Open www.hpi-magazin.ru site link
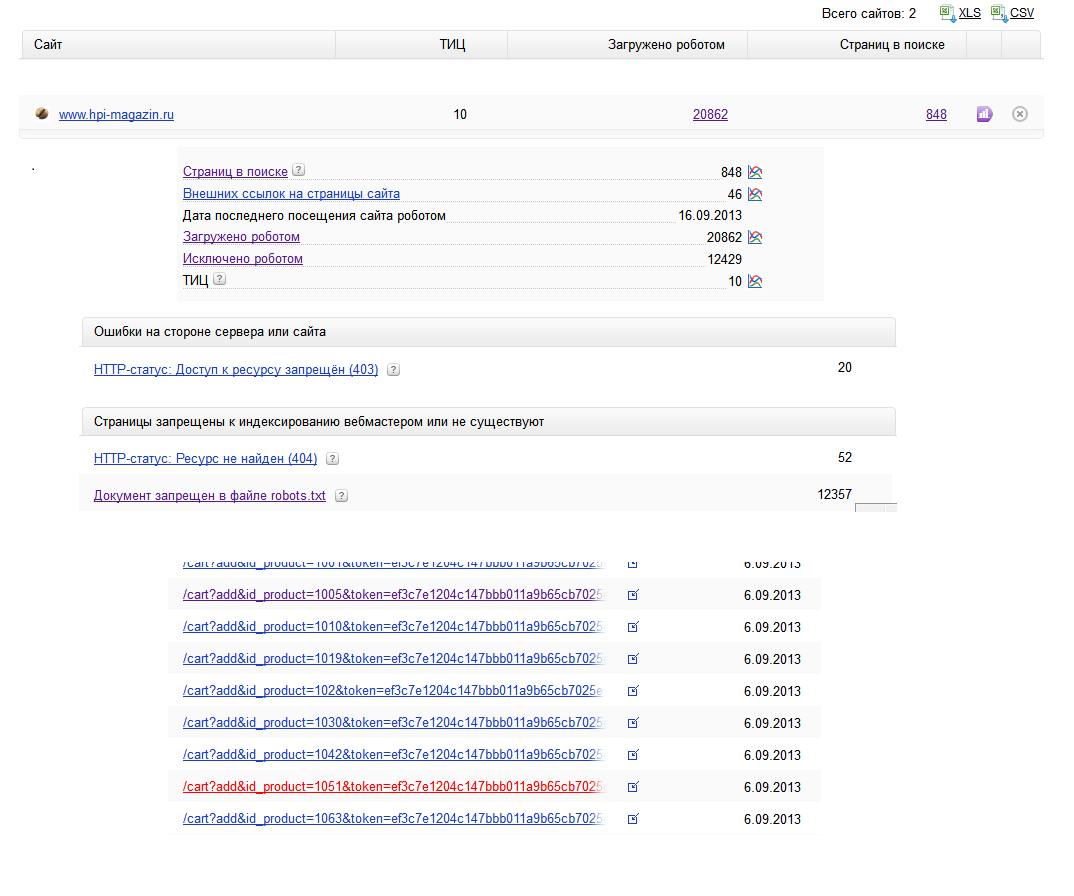Screen dimensions: 1074x896 point(116,115)
